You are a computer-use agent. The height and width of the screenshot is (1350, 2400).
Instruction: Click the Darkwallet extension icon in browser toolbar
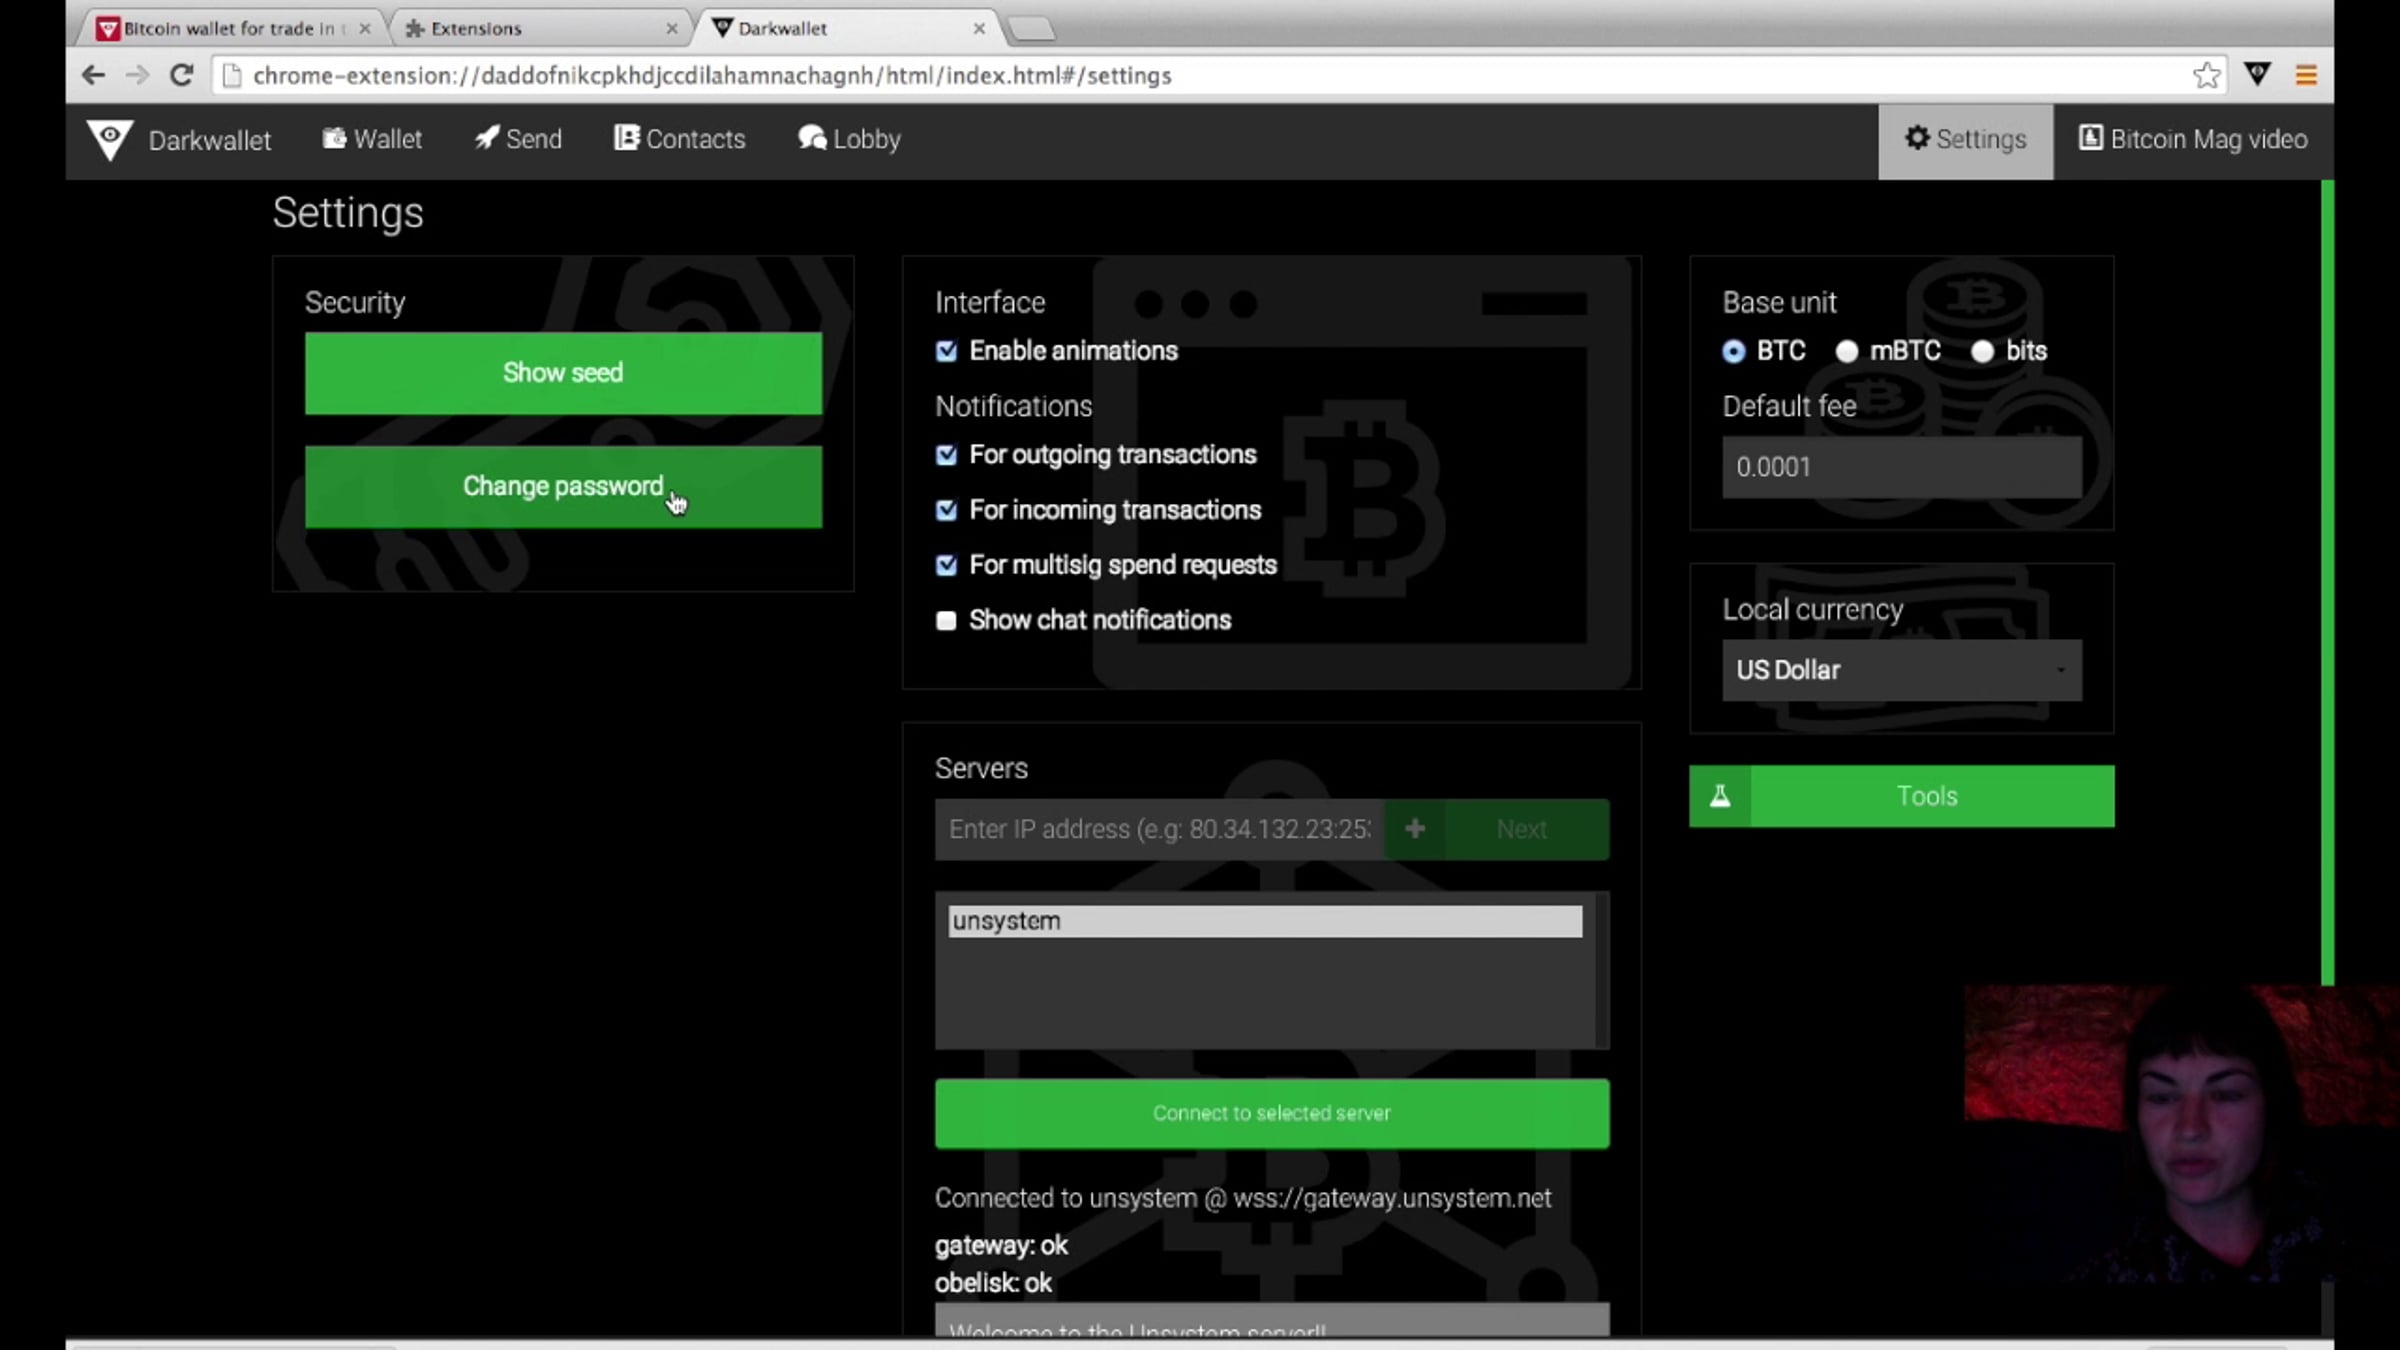[2257, 75]
